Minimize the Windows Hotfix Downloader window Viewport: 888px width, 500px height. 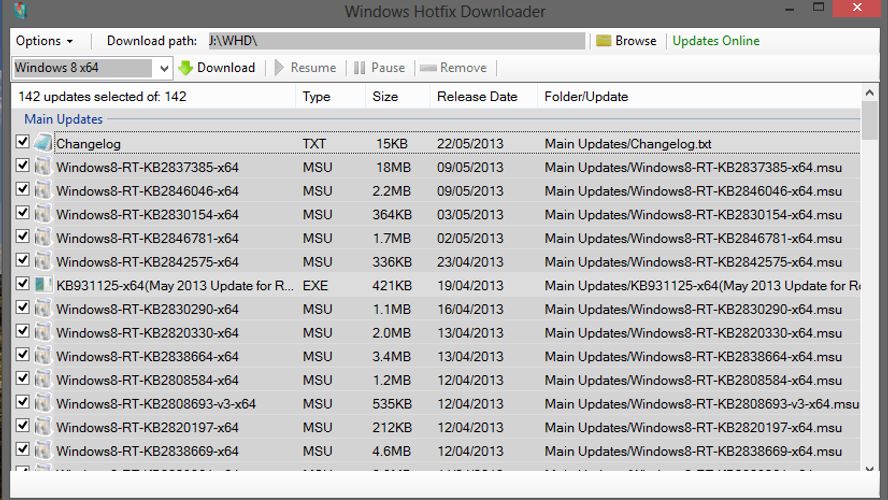click(789, 8)
